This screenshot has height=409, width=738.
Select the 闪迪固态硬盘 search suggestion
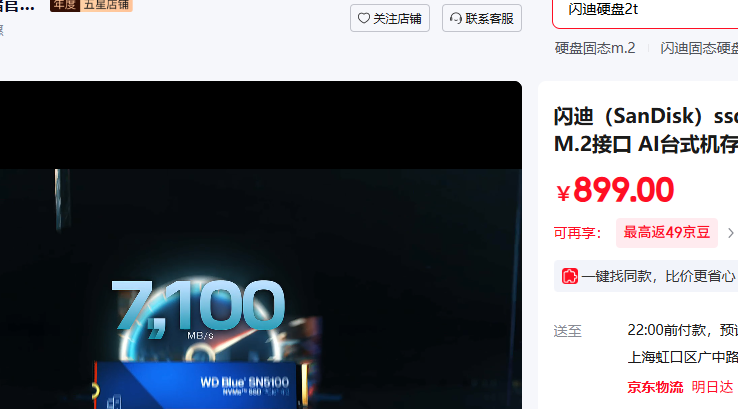point(699,48)
